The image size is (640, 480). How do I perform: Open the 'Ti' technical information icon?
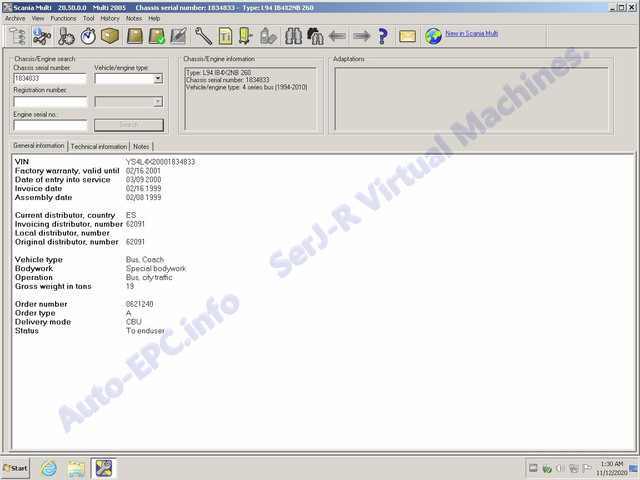pos(225,36)
